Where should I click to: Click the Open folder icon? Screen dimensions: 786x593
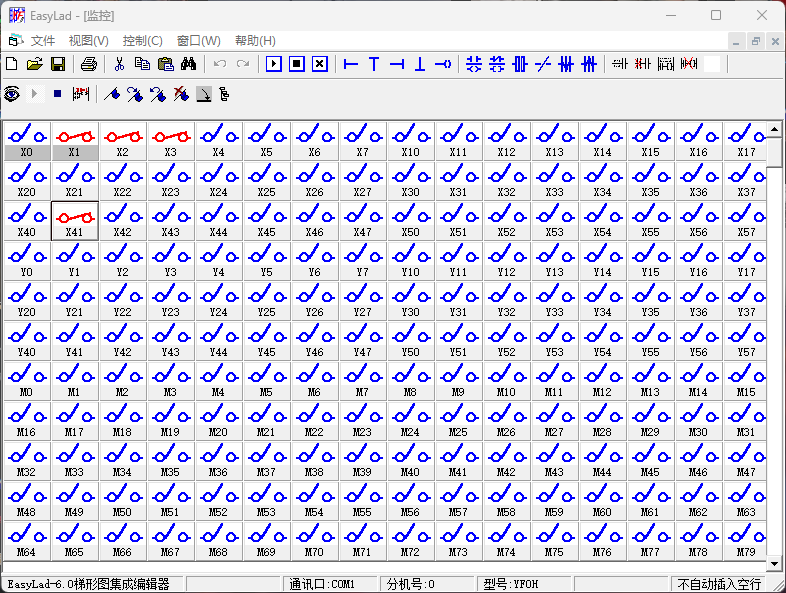pos(35,64)
